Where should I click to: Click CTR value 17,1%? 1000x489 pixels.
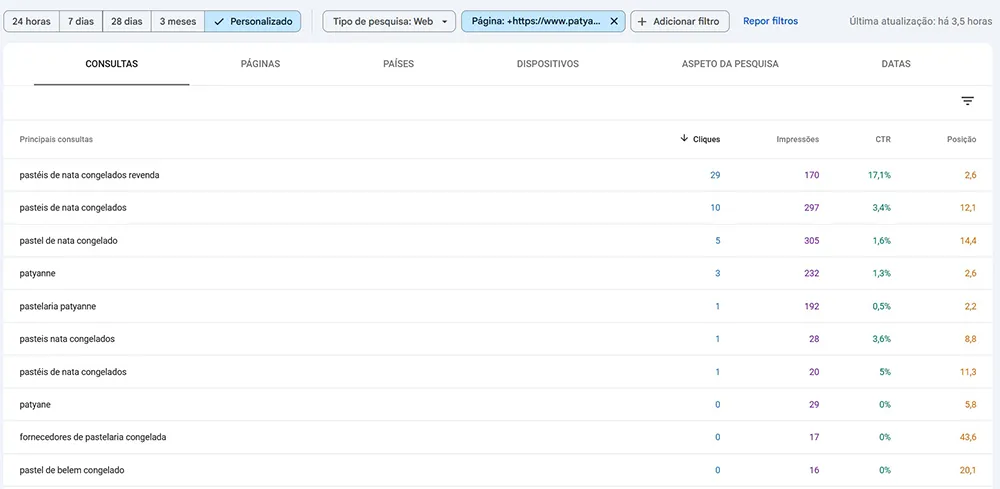(879, 175)
